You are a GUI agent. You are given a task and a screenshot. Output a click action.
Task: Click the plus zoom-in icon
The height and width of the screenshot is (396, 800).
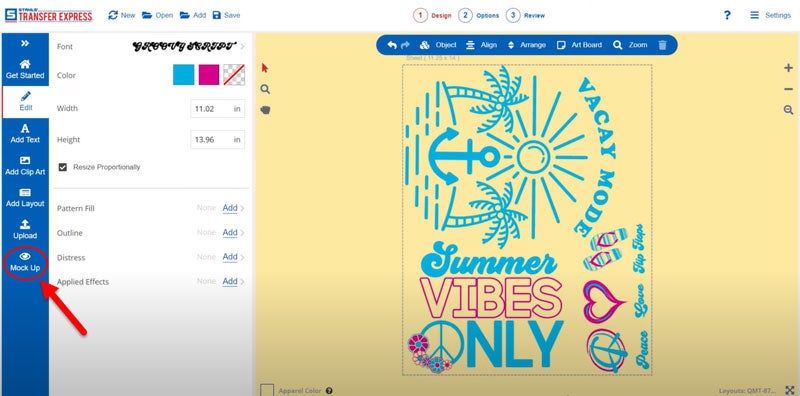(788, 68)
